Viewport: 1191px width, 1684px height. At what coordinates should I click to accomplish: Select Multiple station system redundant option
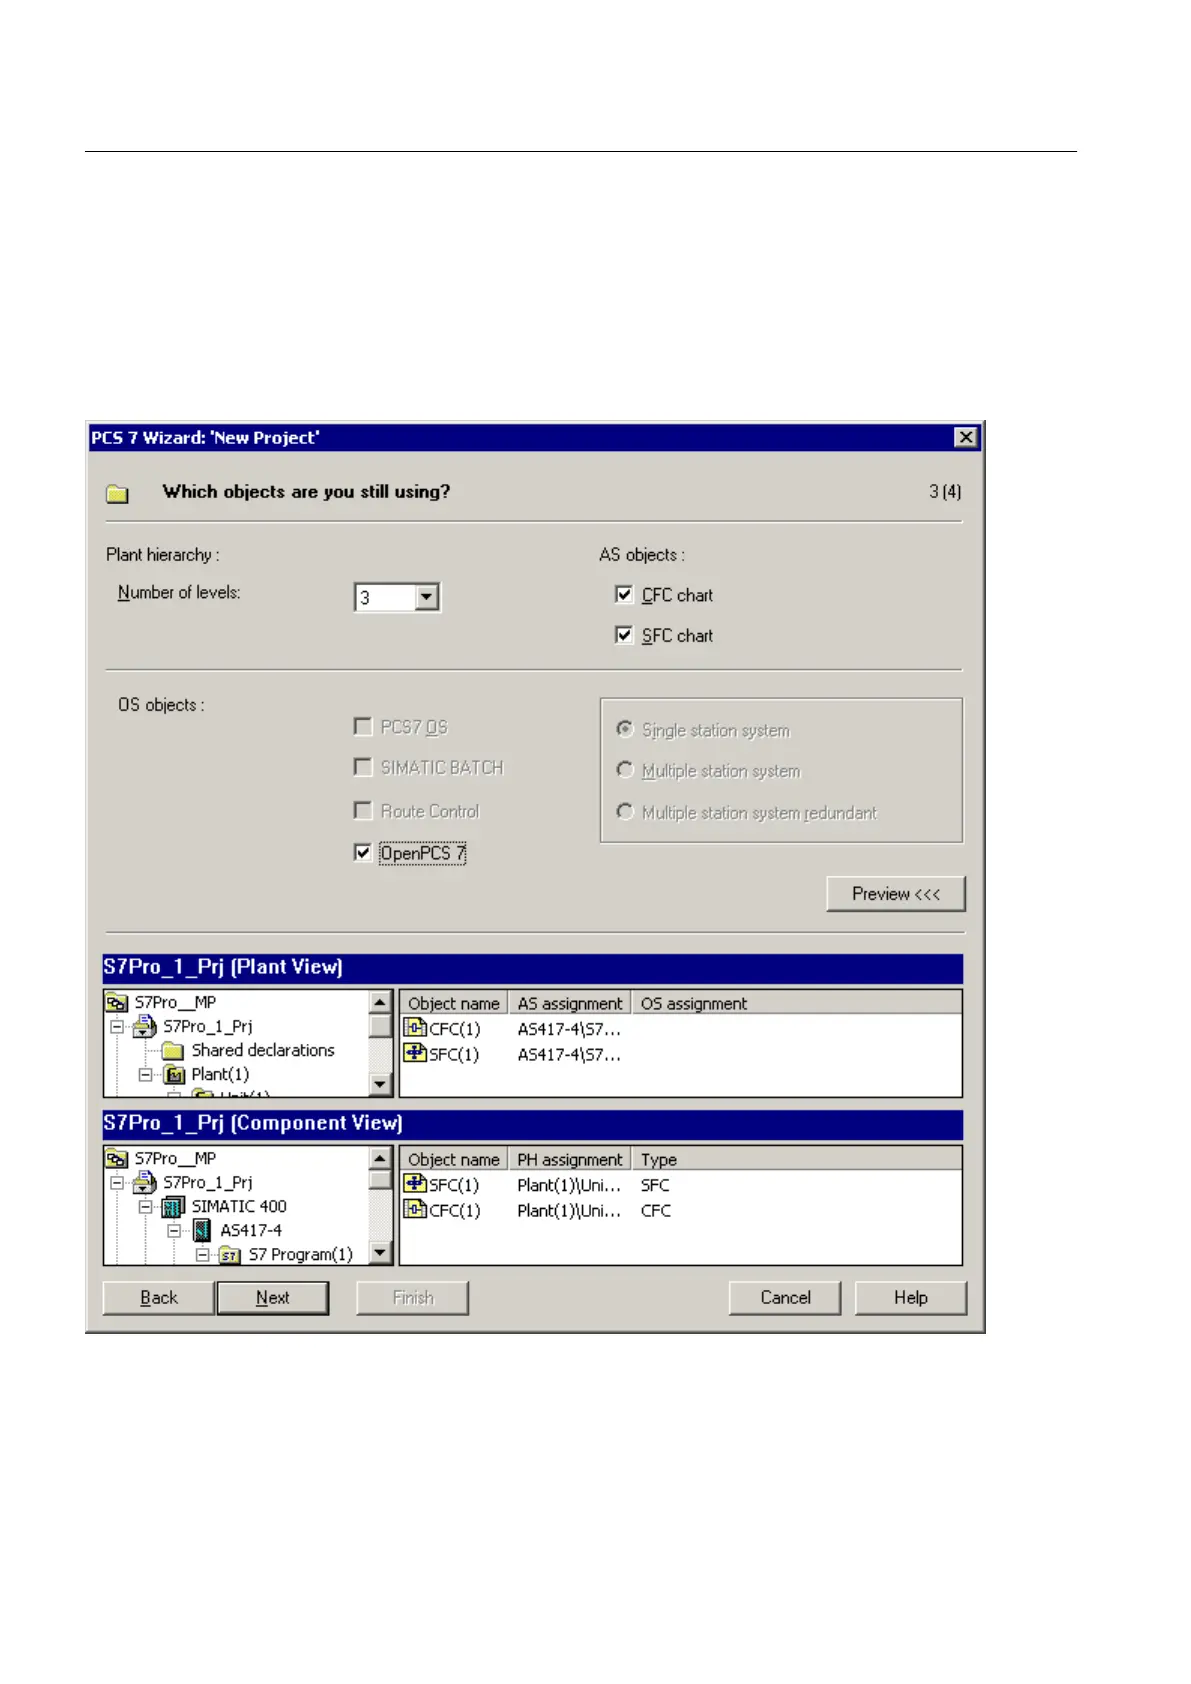point(625,811)
